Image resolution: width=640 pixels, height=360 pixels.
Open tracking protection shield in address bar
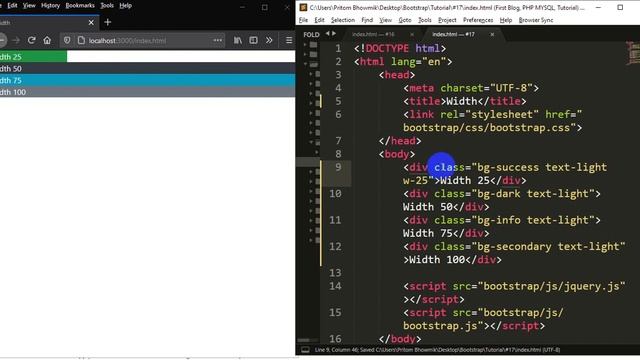67,40
